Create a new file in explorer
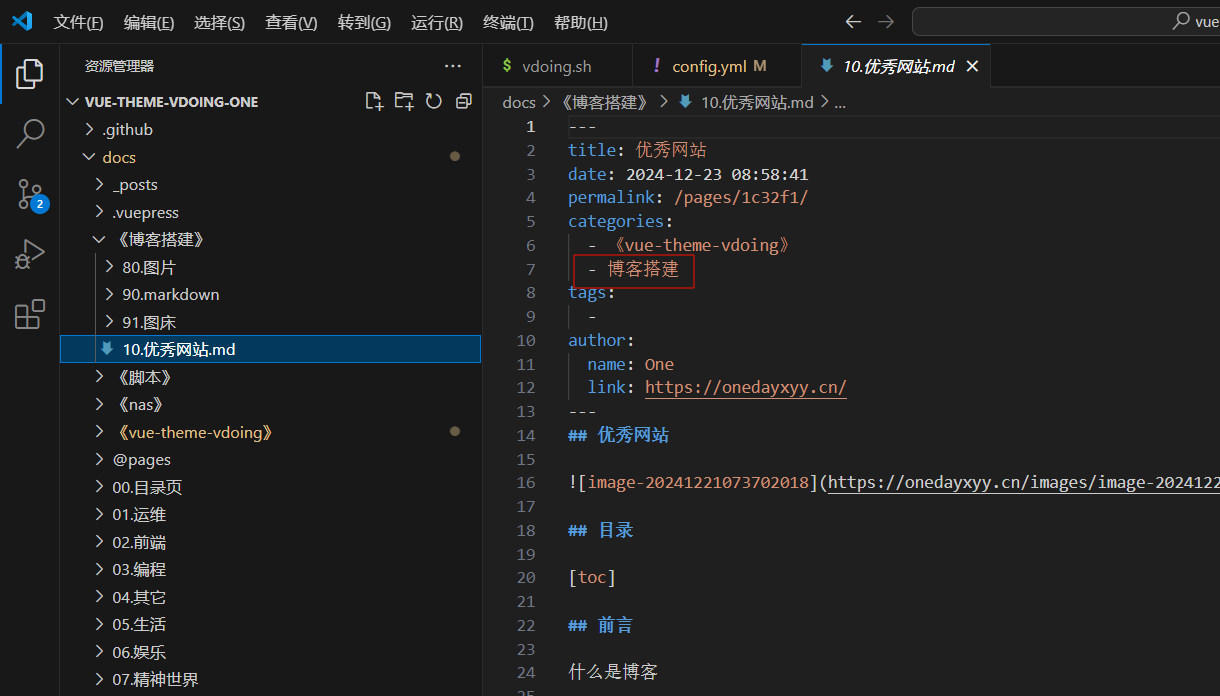1220x696 pixels. pyautogui.click(x=374, y=101)
